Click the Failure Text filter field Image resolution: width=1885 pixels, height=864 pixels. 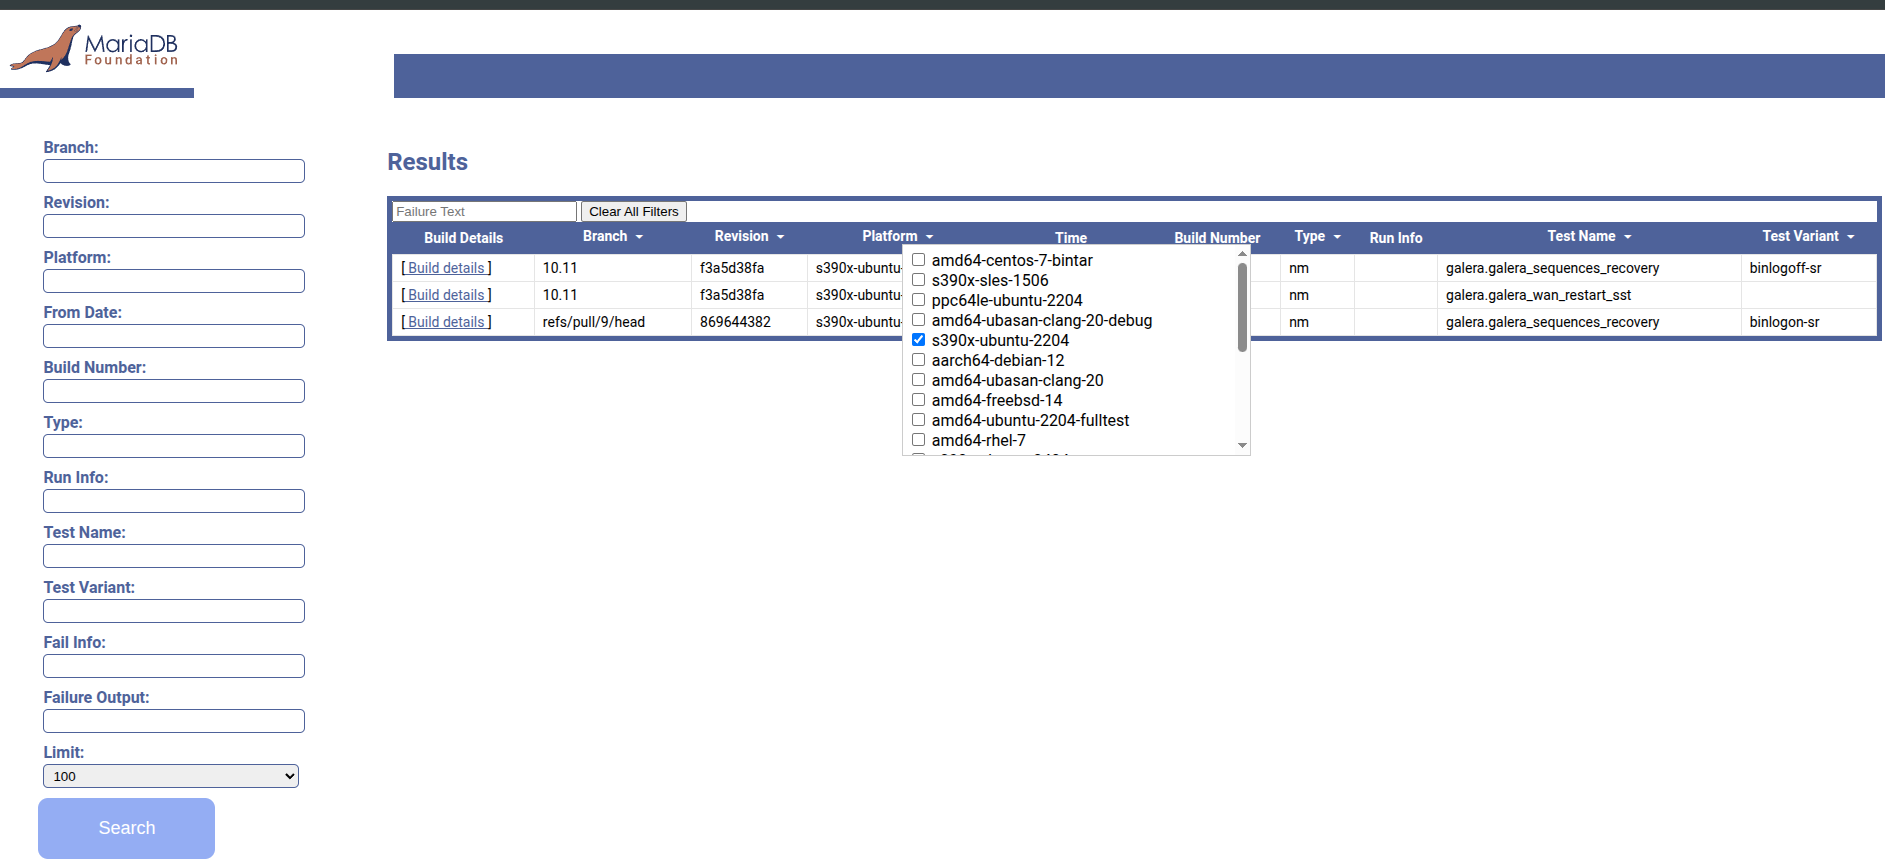coord(484,212)
